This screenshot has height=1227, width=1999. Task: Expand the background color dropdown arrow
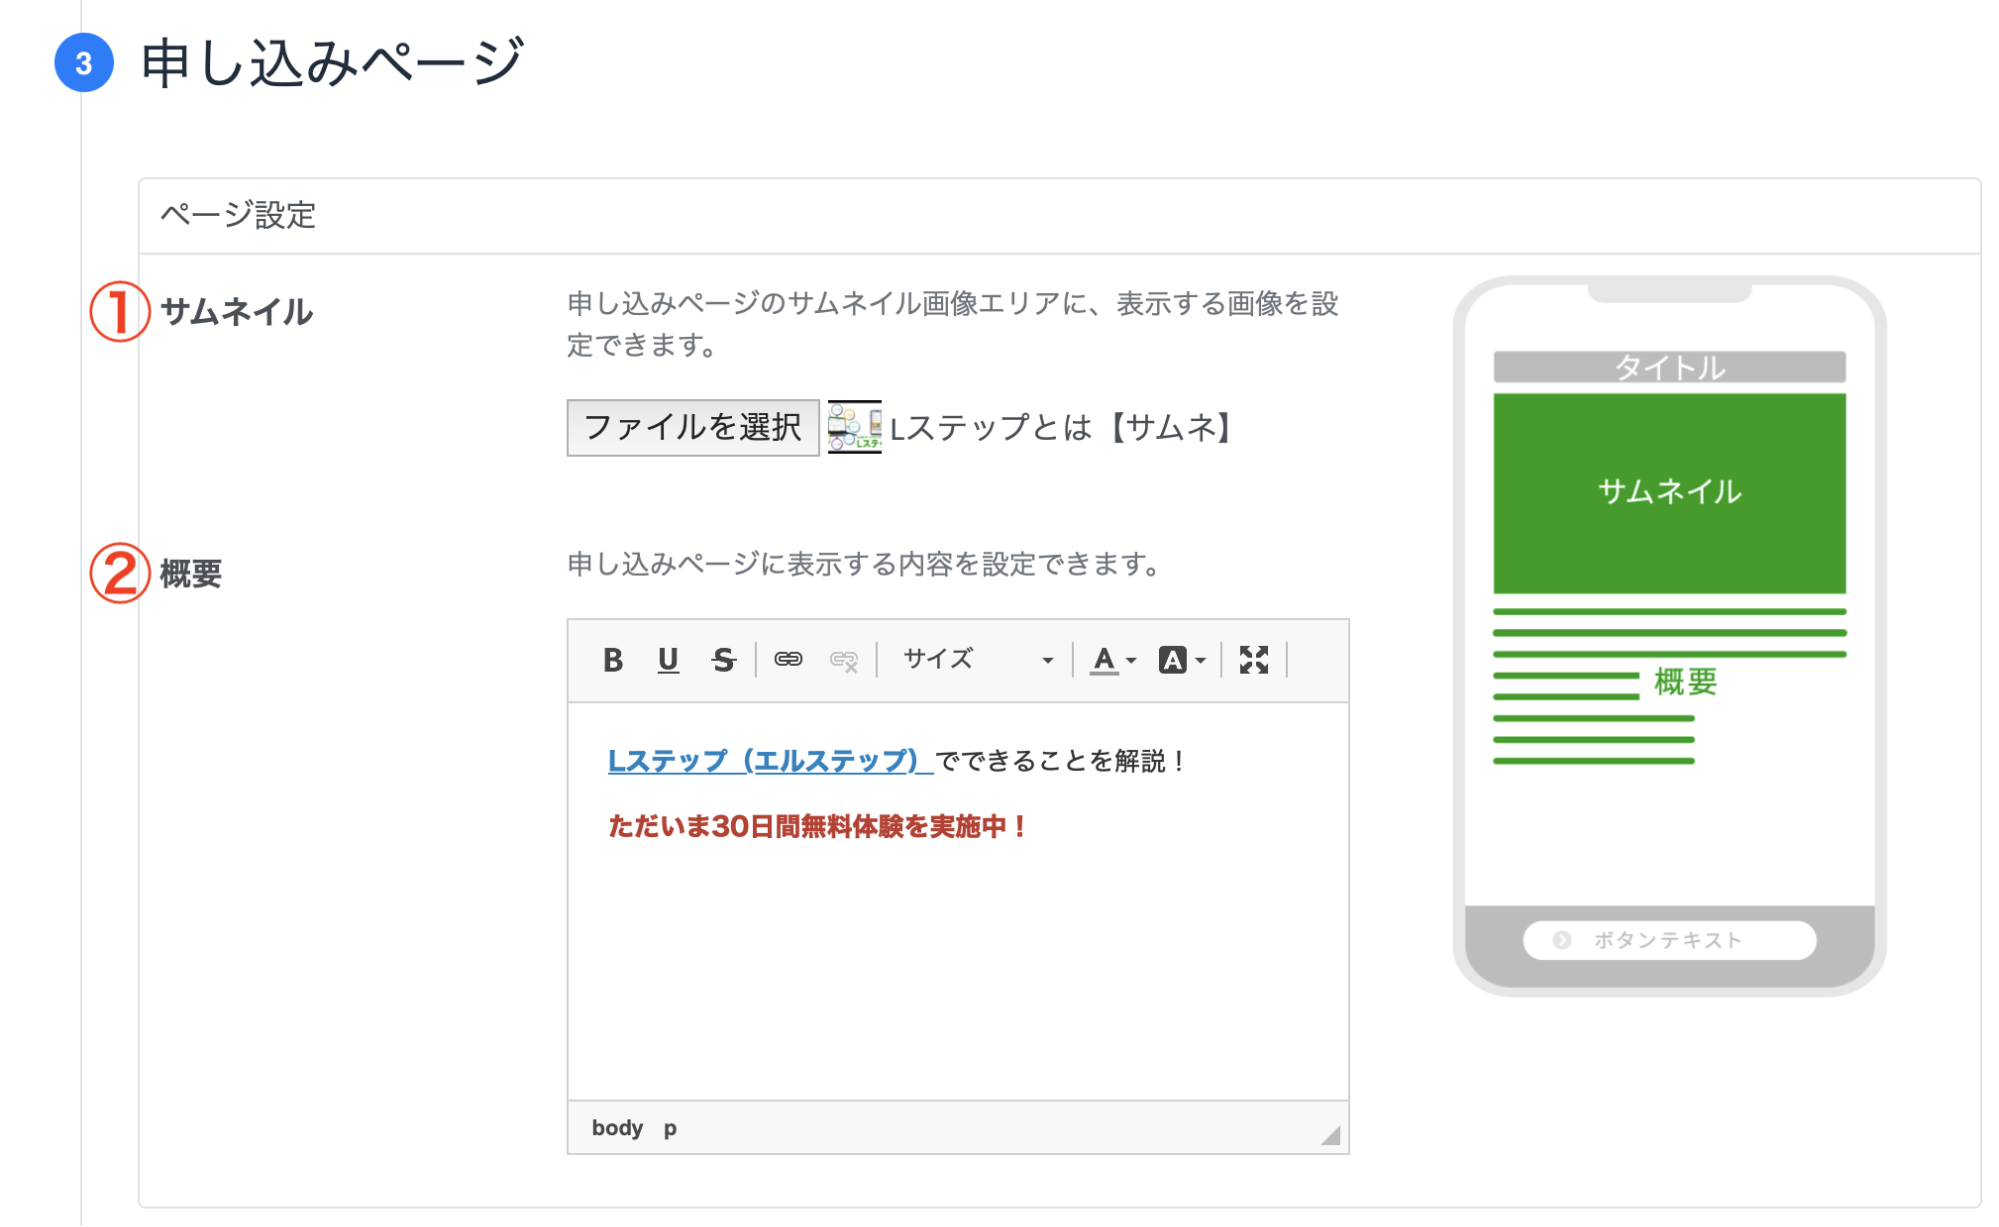(x=1200, y=660)
